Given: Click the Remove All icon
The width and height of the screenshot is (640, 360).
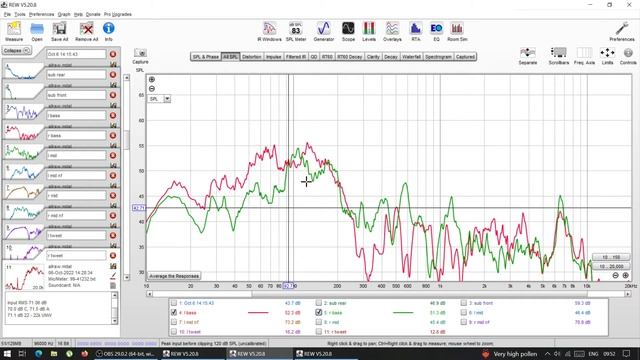Looking at the screenshot, I should (87, 31).
